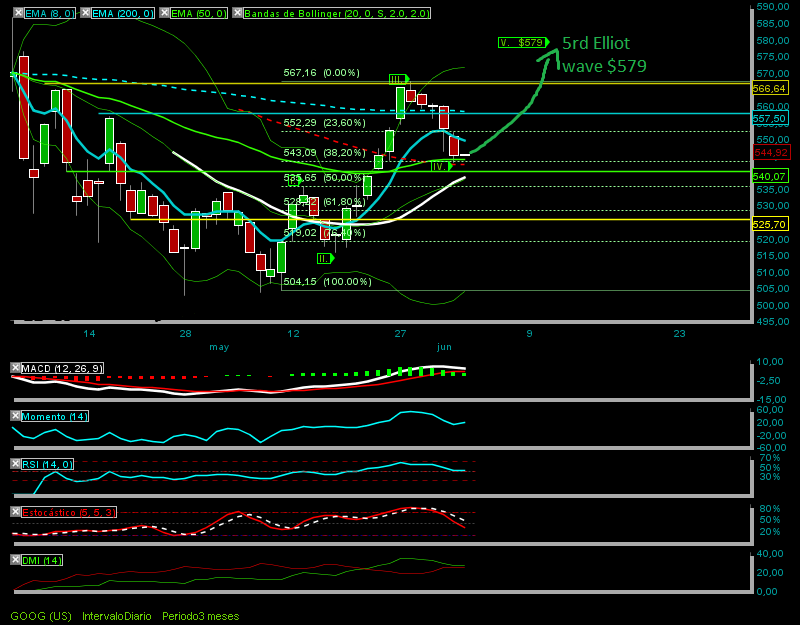This screenshot has height=625, width=800.
Task: Close the Estocástico (5, 5, 3) panel
Action: point(16,512)
